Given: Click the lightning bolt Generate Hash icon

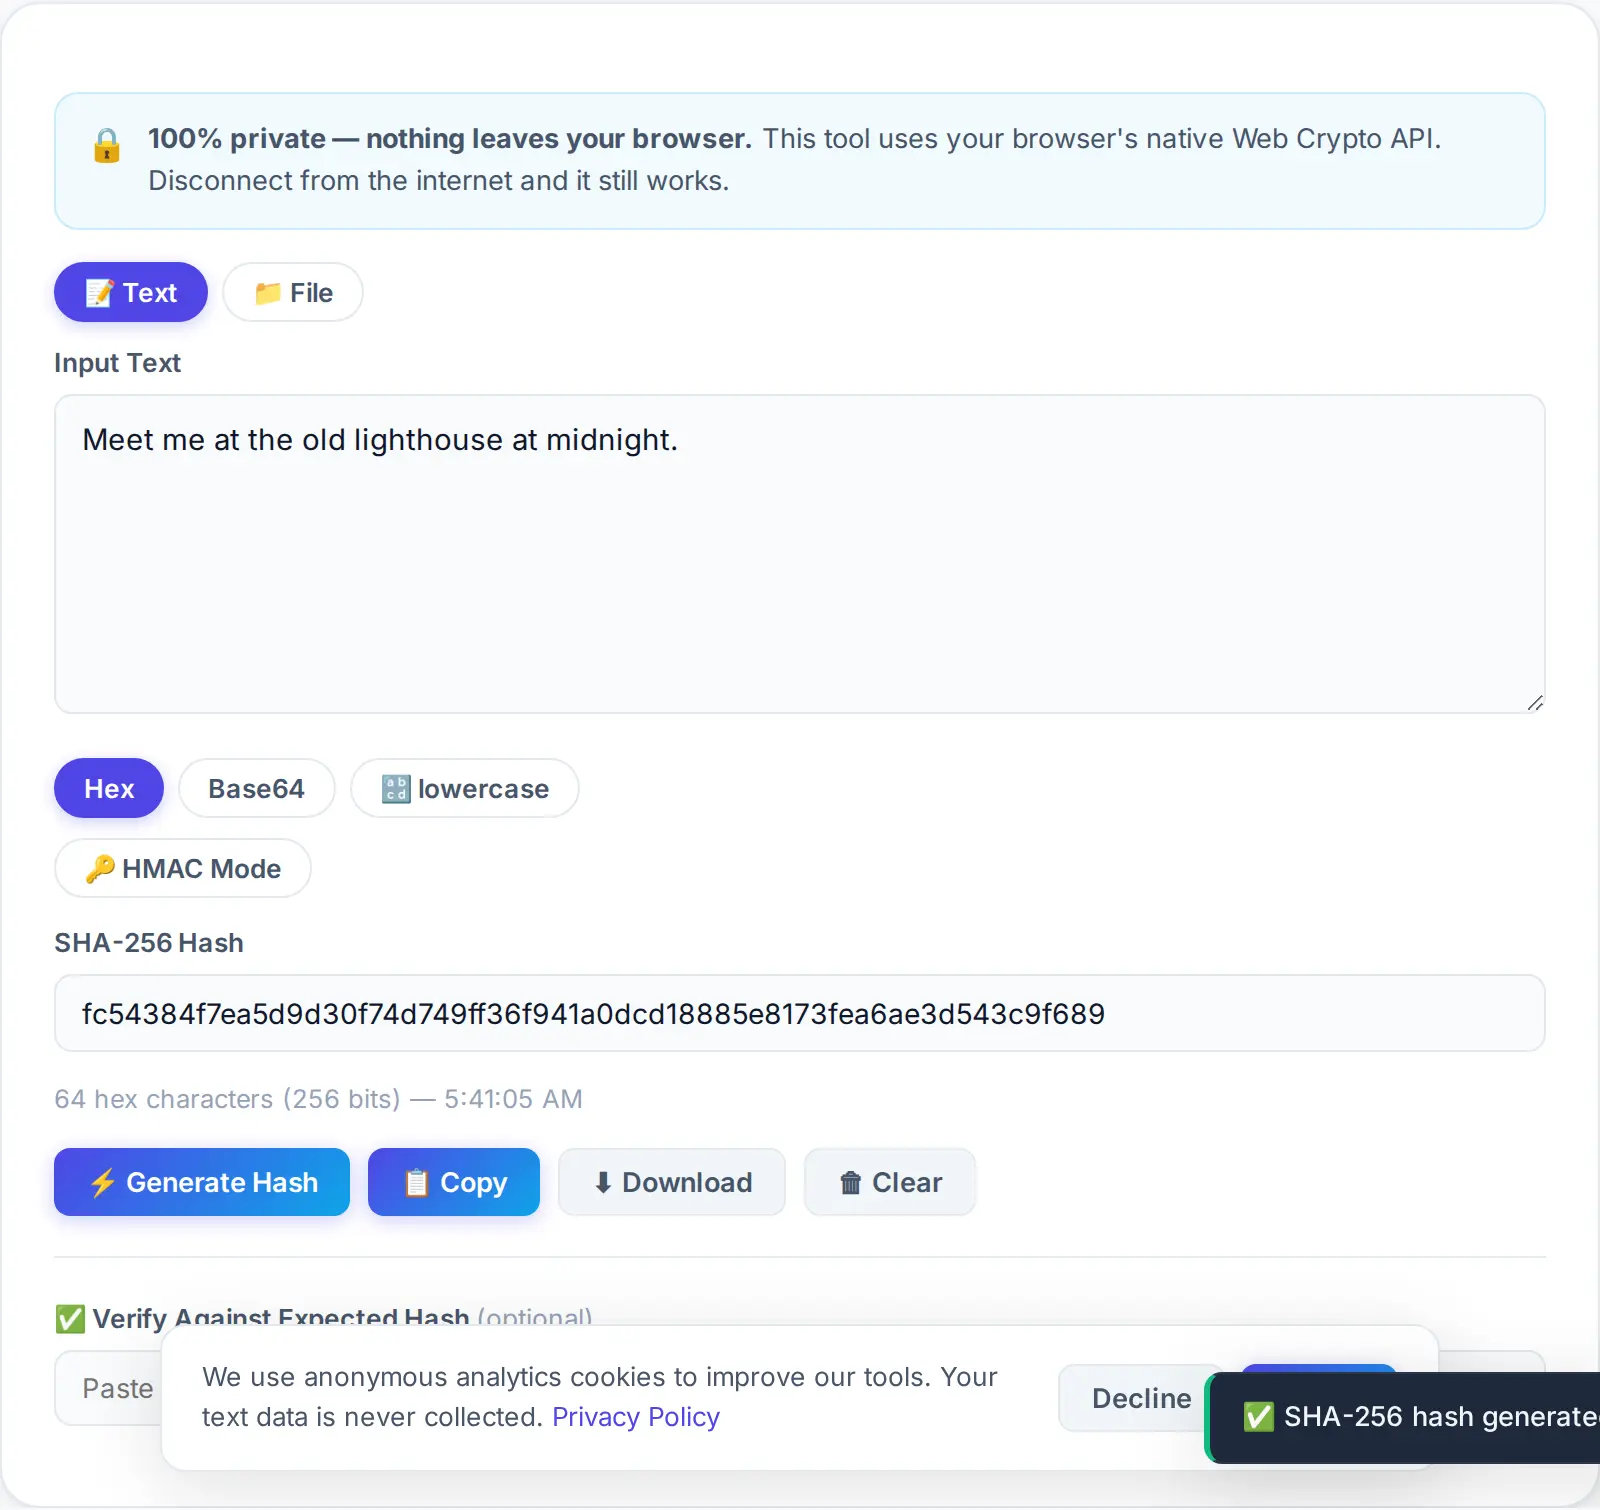Looking at the screenshot, I should (102, 1182).
